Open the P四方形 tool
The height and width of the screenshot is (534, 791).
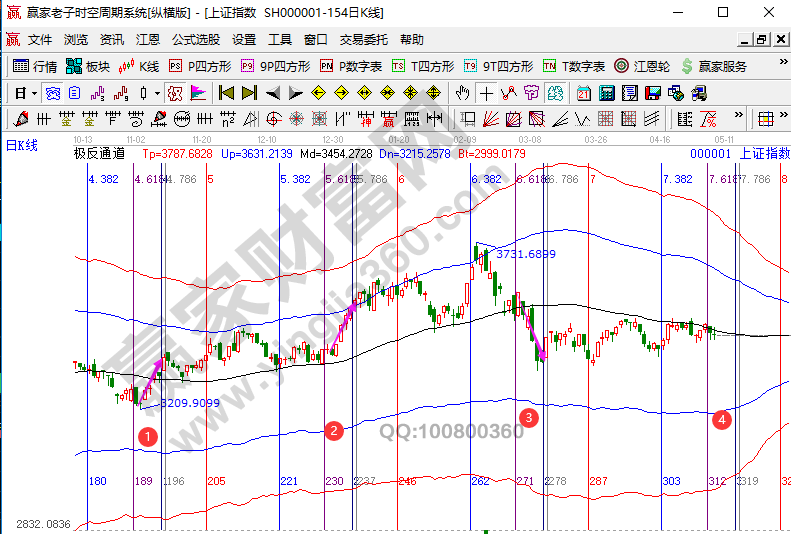199,66
